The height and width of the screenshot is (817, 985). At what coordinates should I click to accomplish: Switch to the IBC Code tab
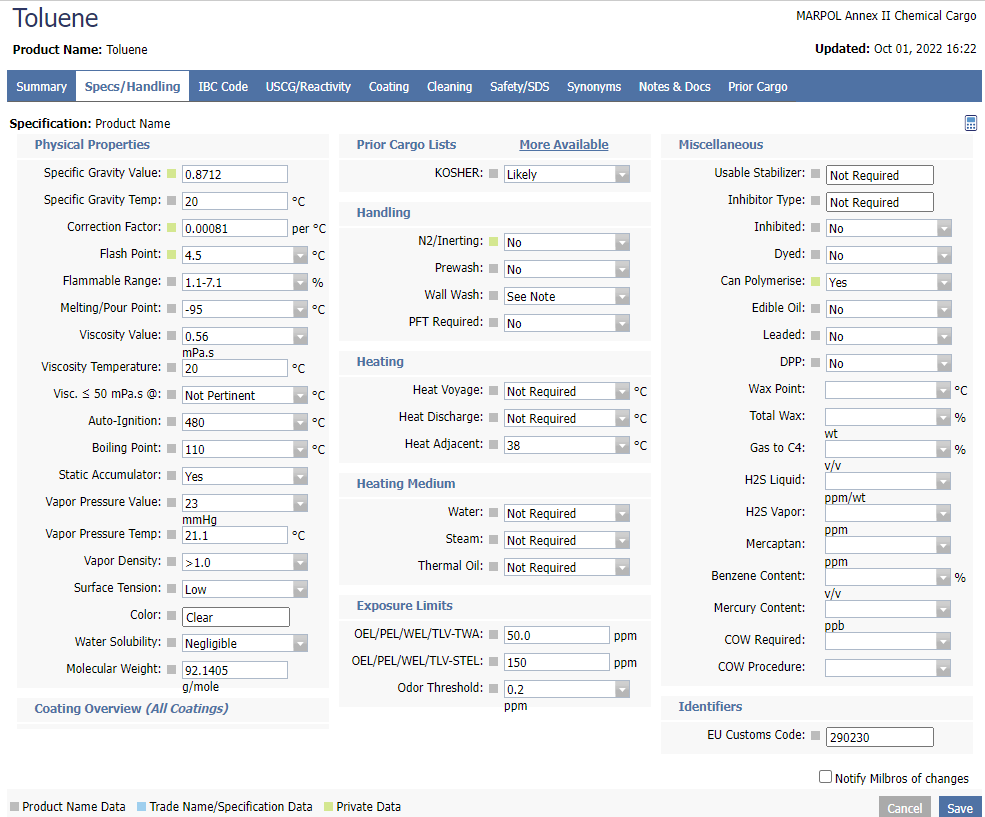tap(223, 87)
